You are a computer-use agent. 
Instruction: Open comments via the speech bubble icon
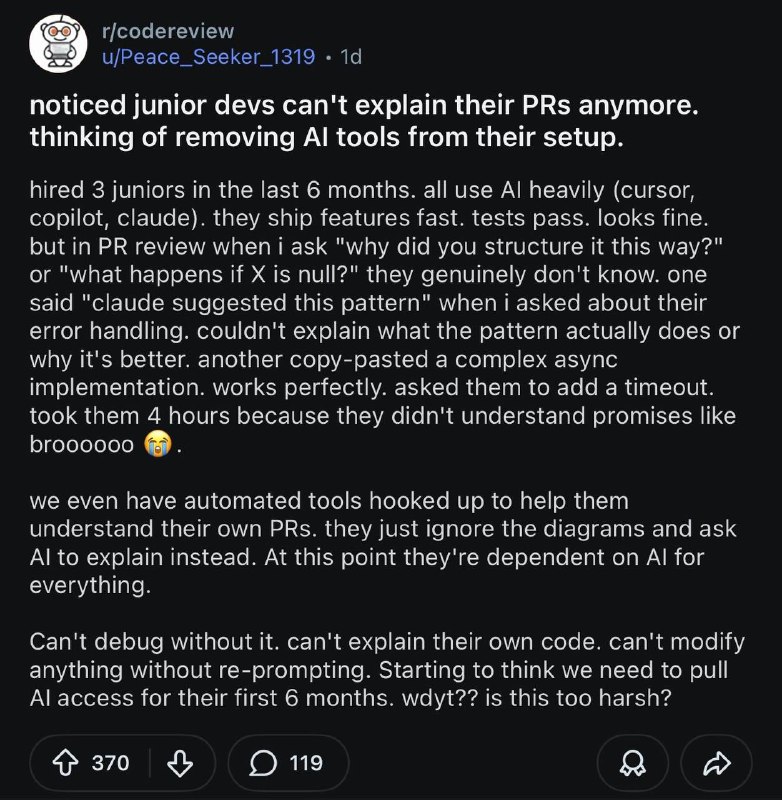coord(263,763)
